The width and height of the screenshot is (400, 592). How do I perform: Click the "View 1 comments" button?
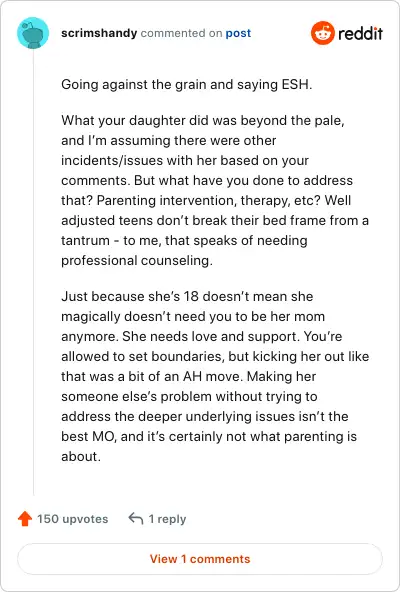(x=200, y=559)
